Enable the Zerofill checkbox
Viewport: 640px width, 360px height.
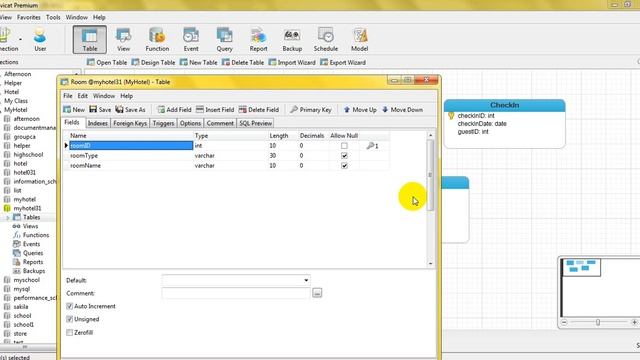69,333
